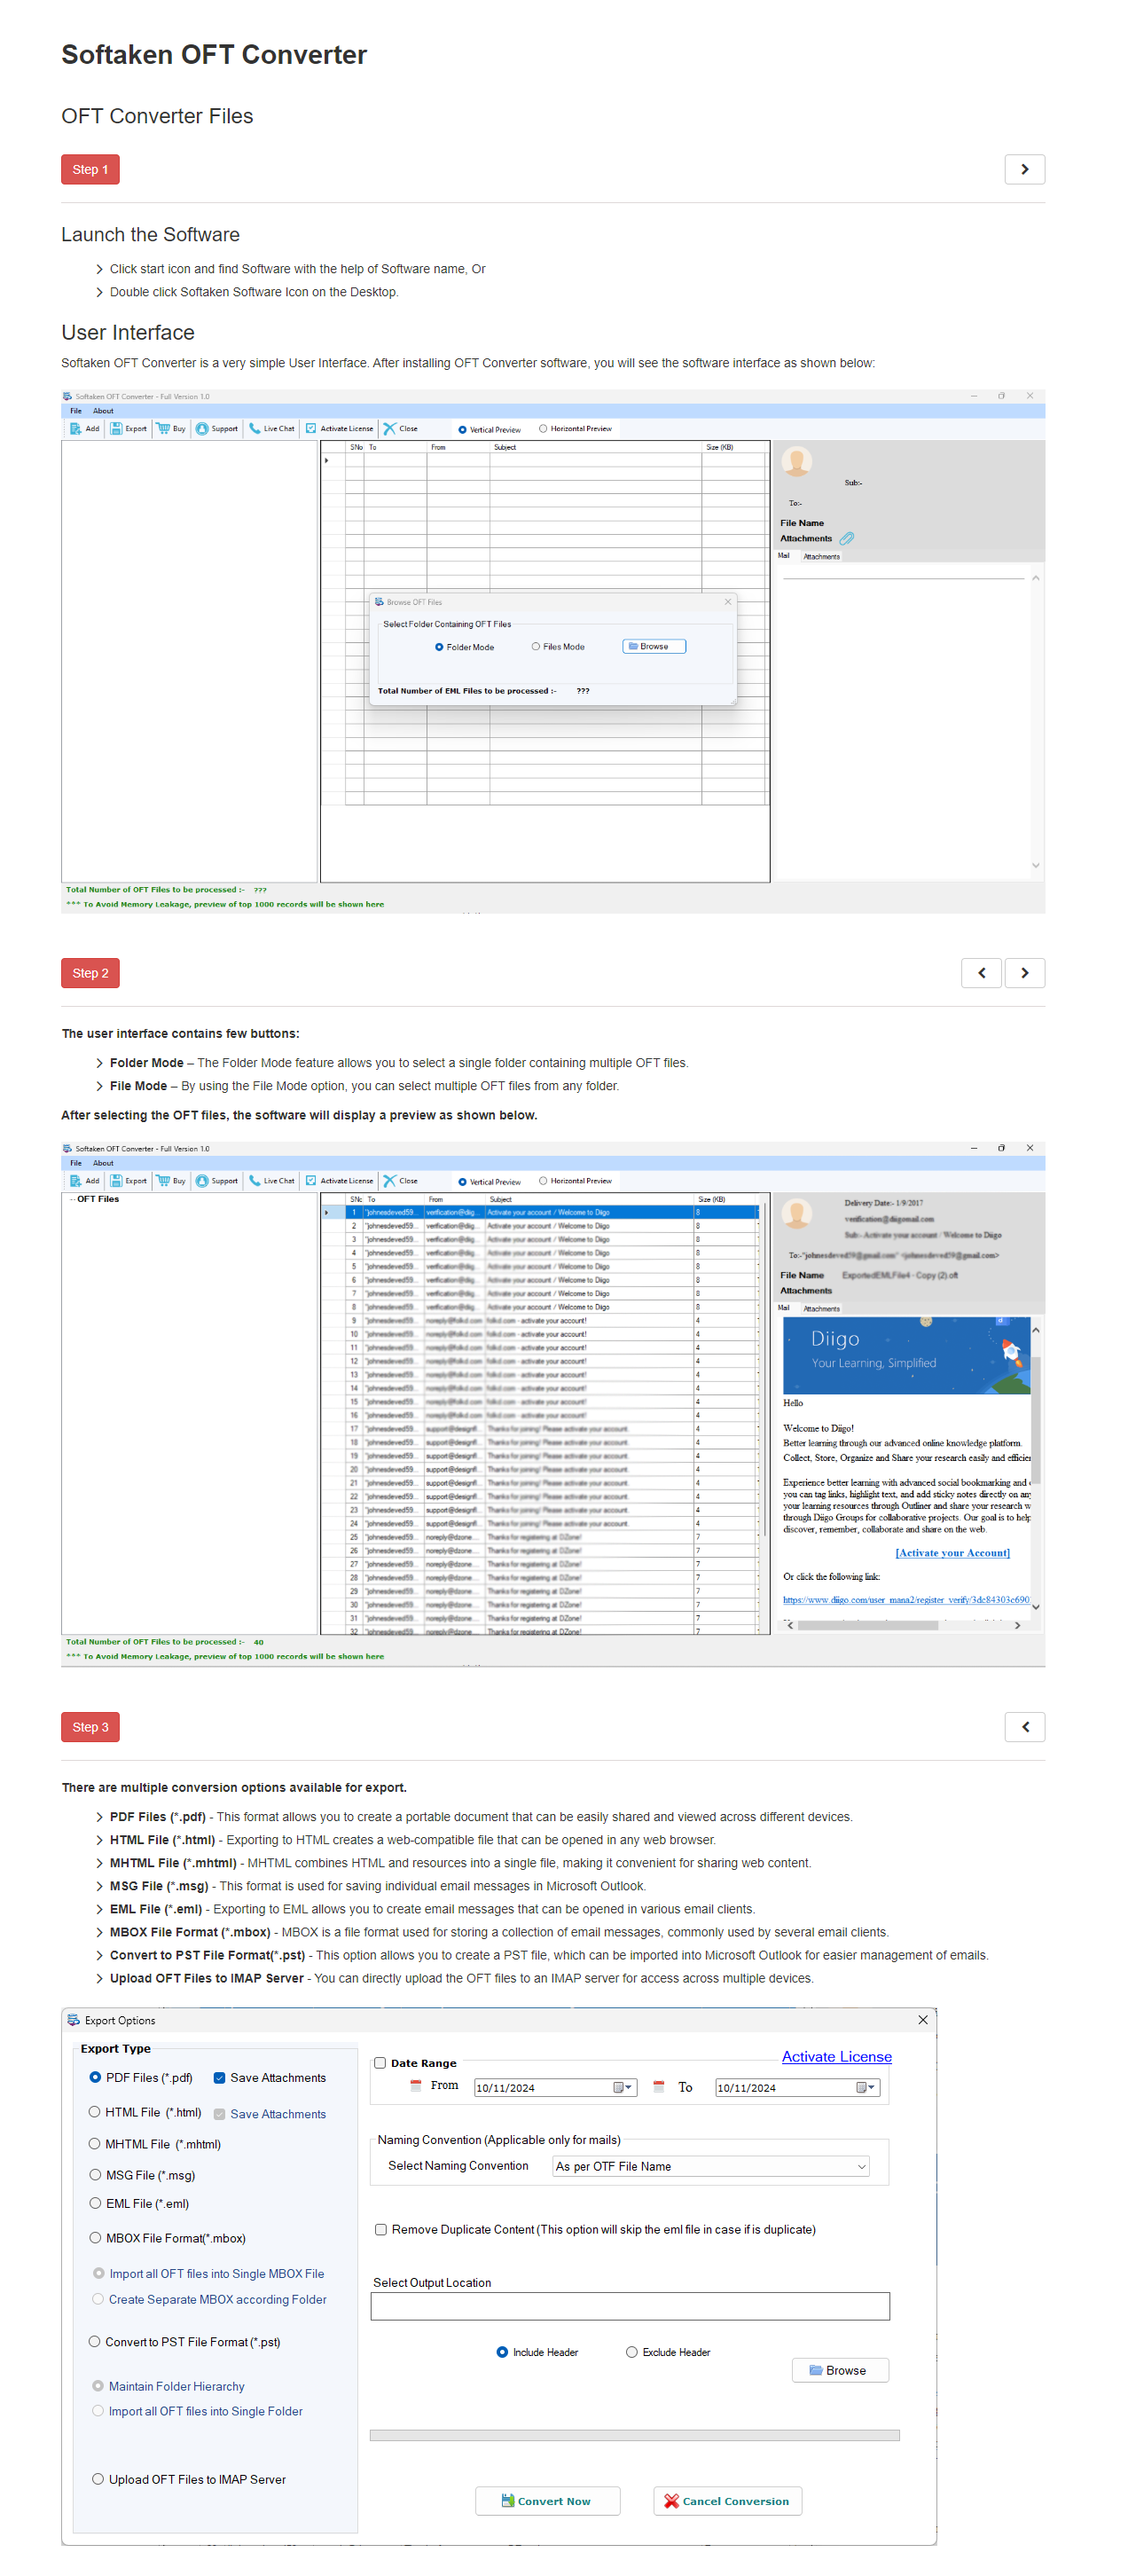Choose Convert to PST File Format option

click(95, 2341)
